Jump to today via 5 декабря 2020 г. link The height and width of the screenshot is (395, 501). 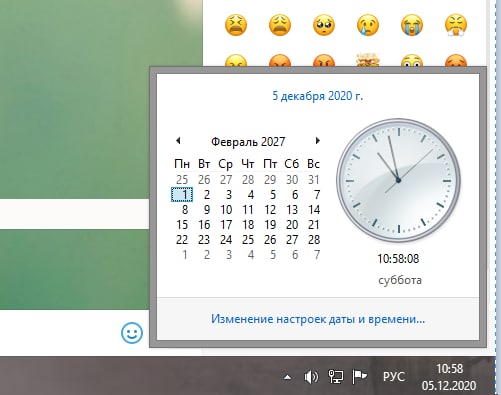click(x=317, y=96)
